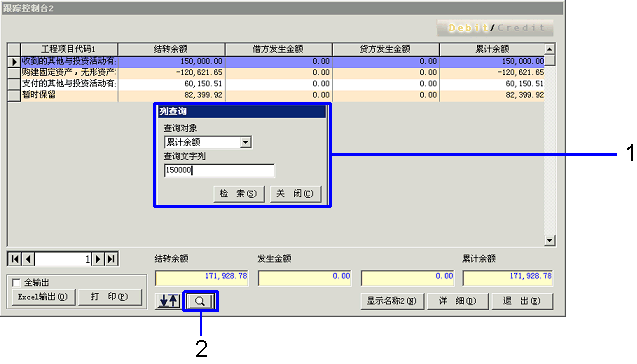Click the 82,399.92 cell under 累计余额

click(x=492, y=95)
